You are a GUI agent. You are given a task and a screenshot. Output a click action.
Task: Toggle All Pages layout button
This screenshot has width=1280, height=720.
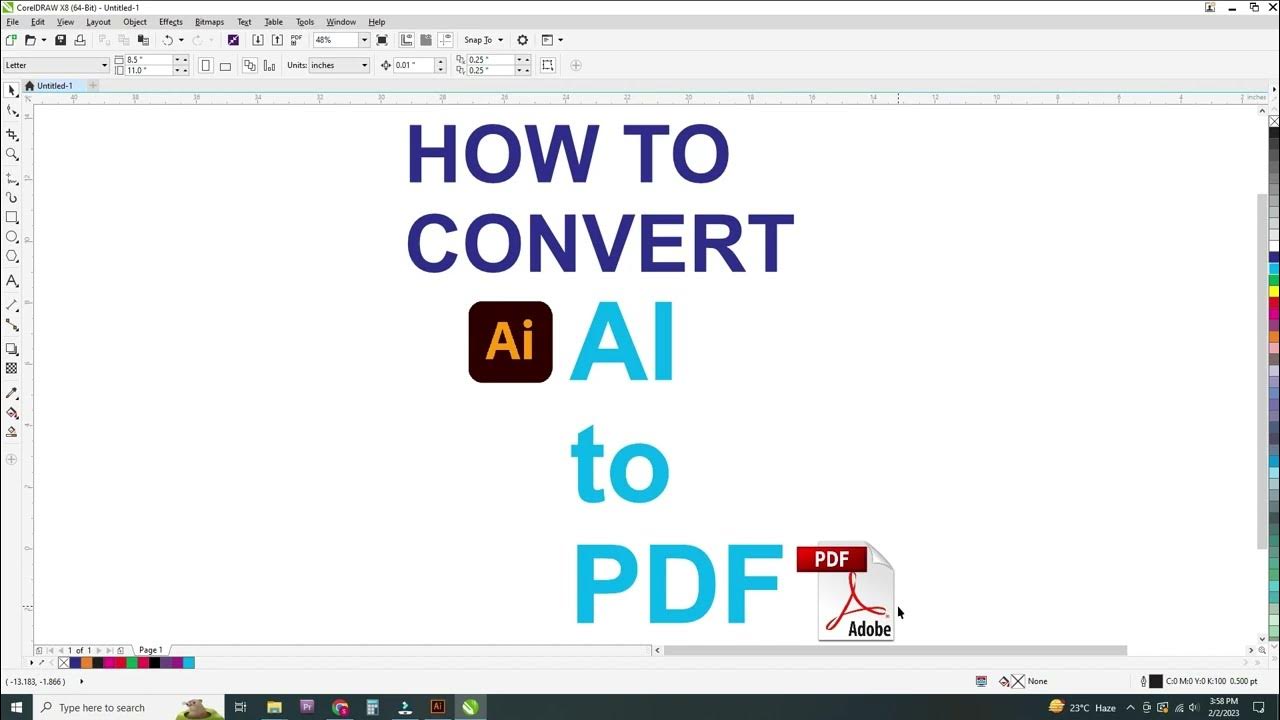click(250, 65)
